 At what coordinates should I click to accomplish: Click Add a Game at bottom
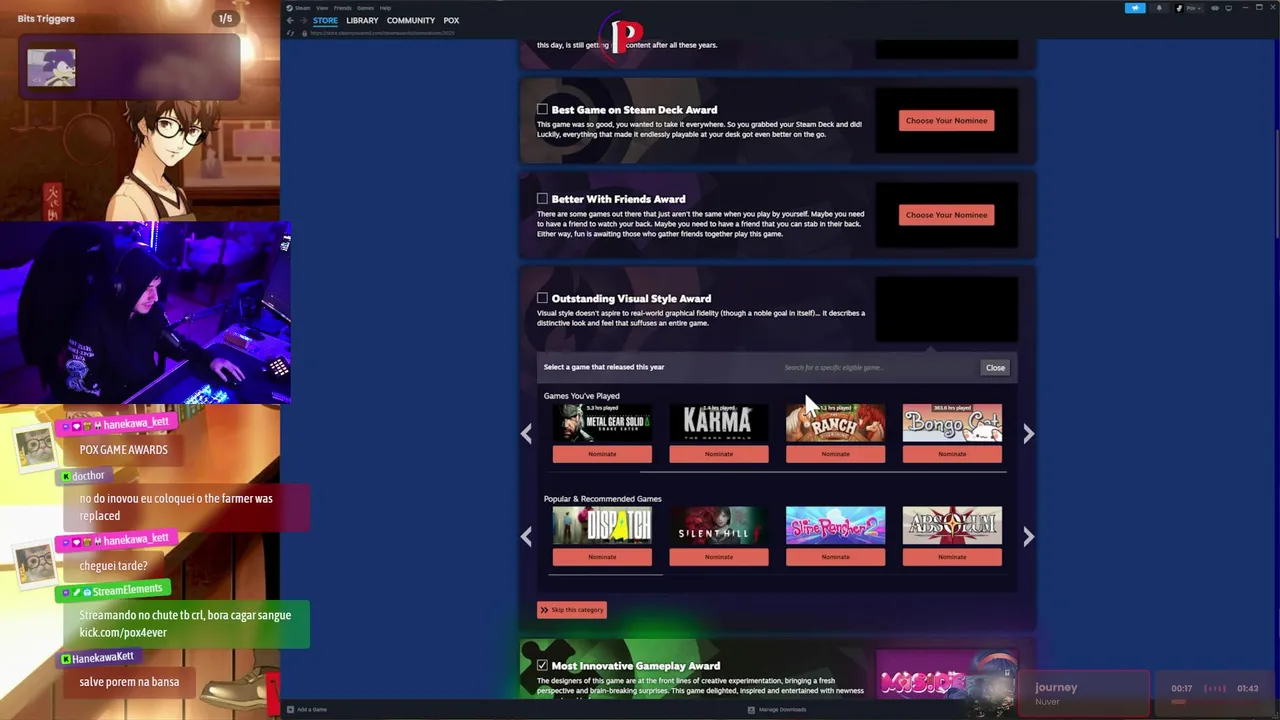pos(307,710)
